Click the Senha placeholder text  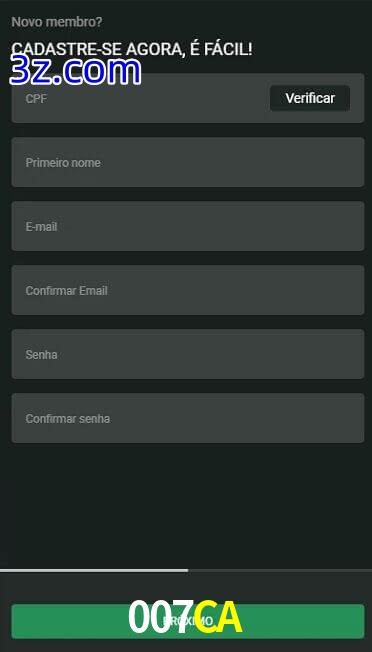pyautogui.click(x=42, y=355)
